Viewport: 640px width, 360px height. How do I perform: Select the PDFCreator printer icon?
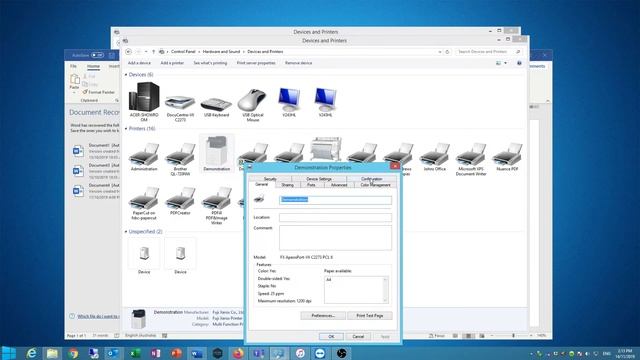[180, 198]
